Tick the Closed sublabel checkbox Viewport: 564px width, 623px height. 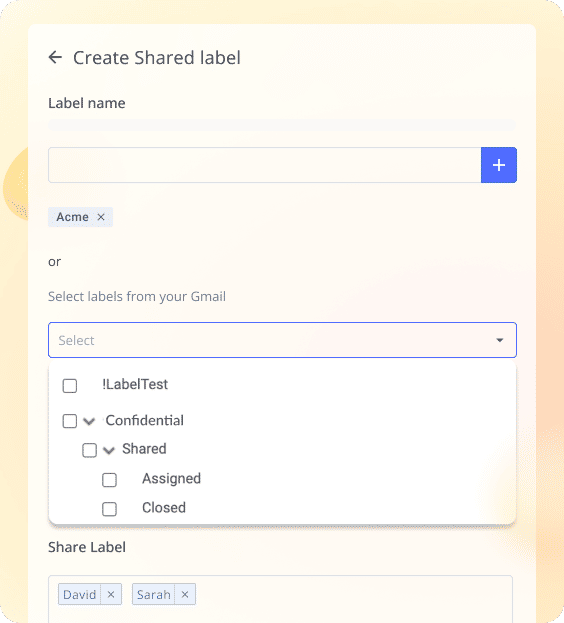pyautogui.click(x=109, y=509)
